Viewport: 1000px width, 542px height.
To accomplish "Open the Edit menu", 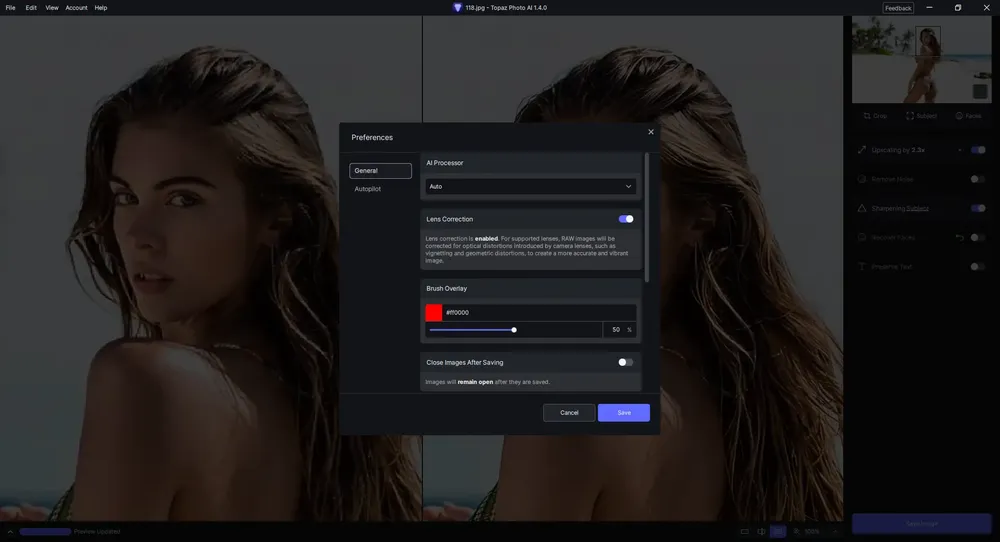I will (x=31, y=8).
